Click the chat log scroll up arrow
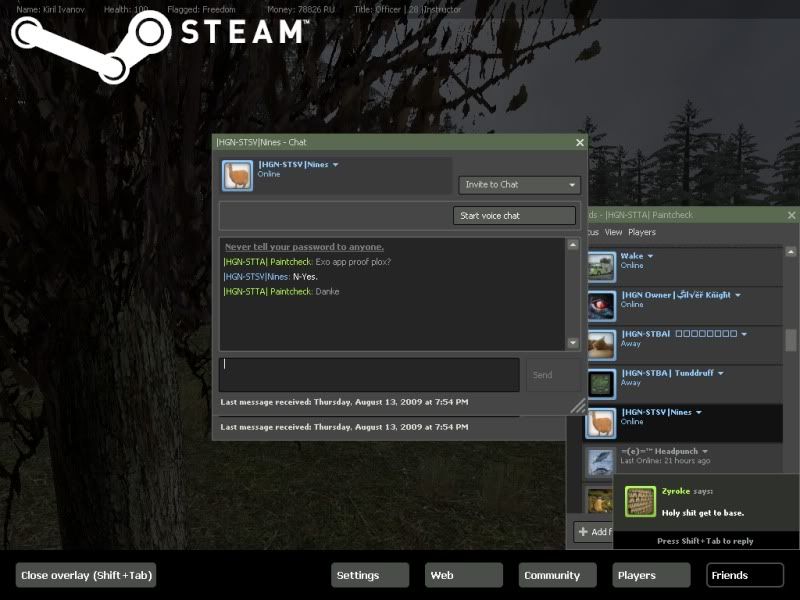Viewport: 800px width, 600px height. 573,245
